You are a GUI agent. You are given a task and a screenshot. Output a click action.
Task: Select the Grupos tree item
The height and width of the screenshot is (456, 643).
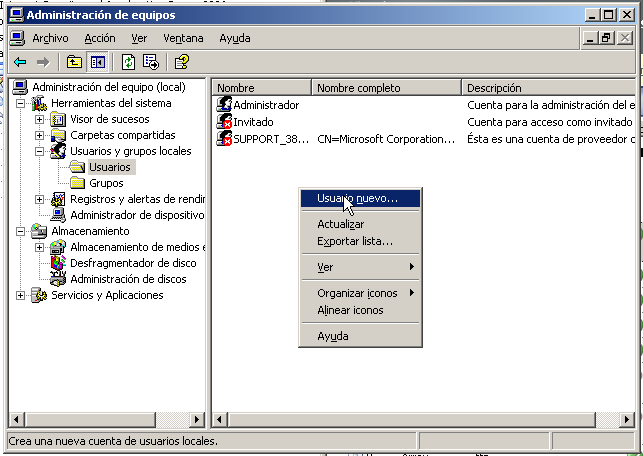[106, 183]
